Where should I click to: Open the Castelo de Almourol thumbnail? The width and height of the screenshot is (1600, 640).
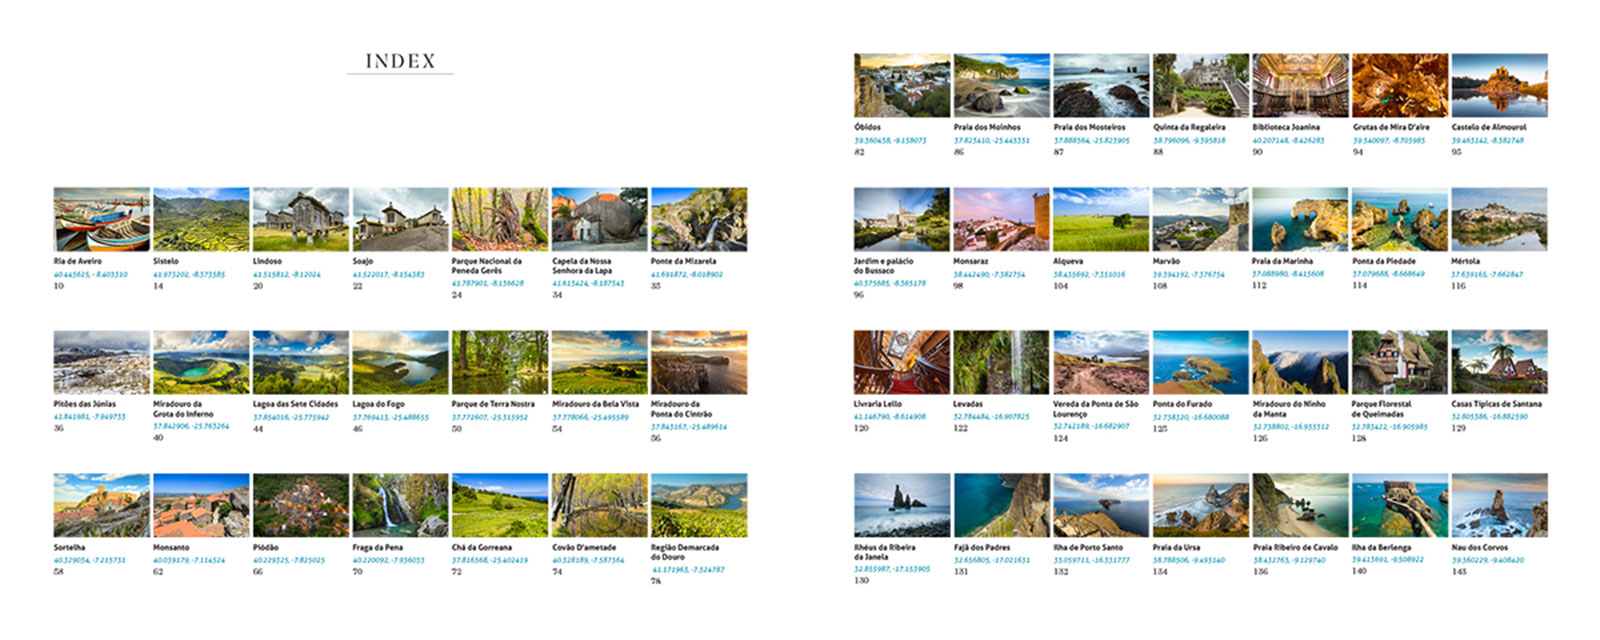tap(1499, 86)
